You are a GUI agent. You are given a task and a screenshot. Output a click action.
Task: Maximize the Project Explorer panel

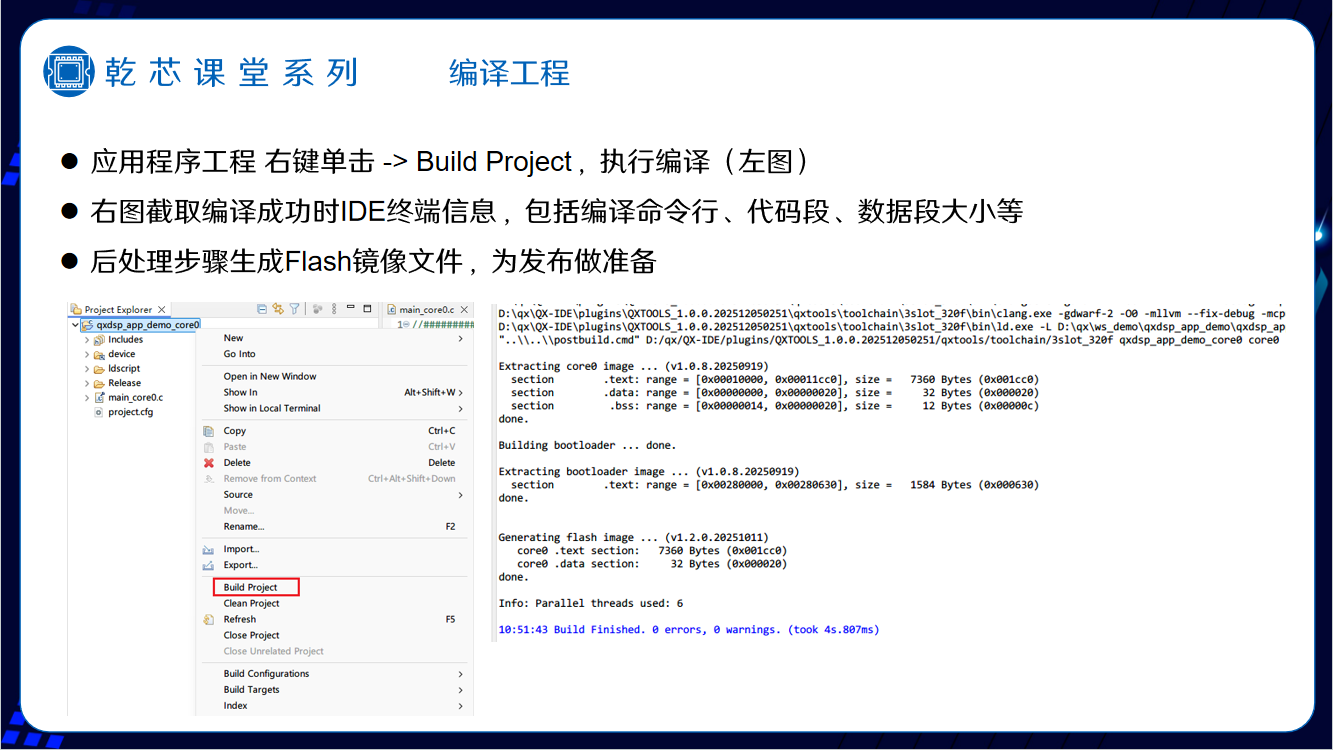(x=367, y=308)
